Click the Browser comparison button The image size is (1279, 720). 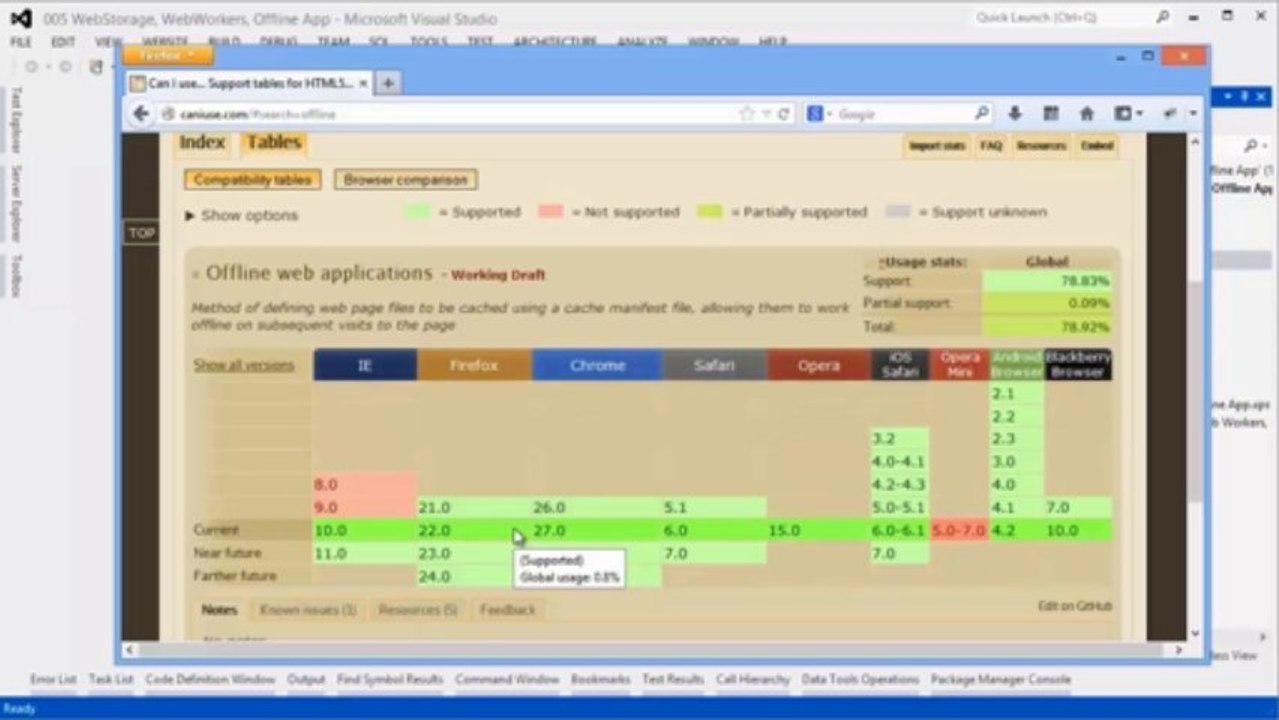point(405,180)
